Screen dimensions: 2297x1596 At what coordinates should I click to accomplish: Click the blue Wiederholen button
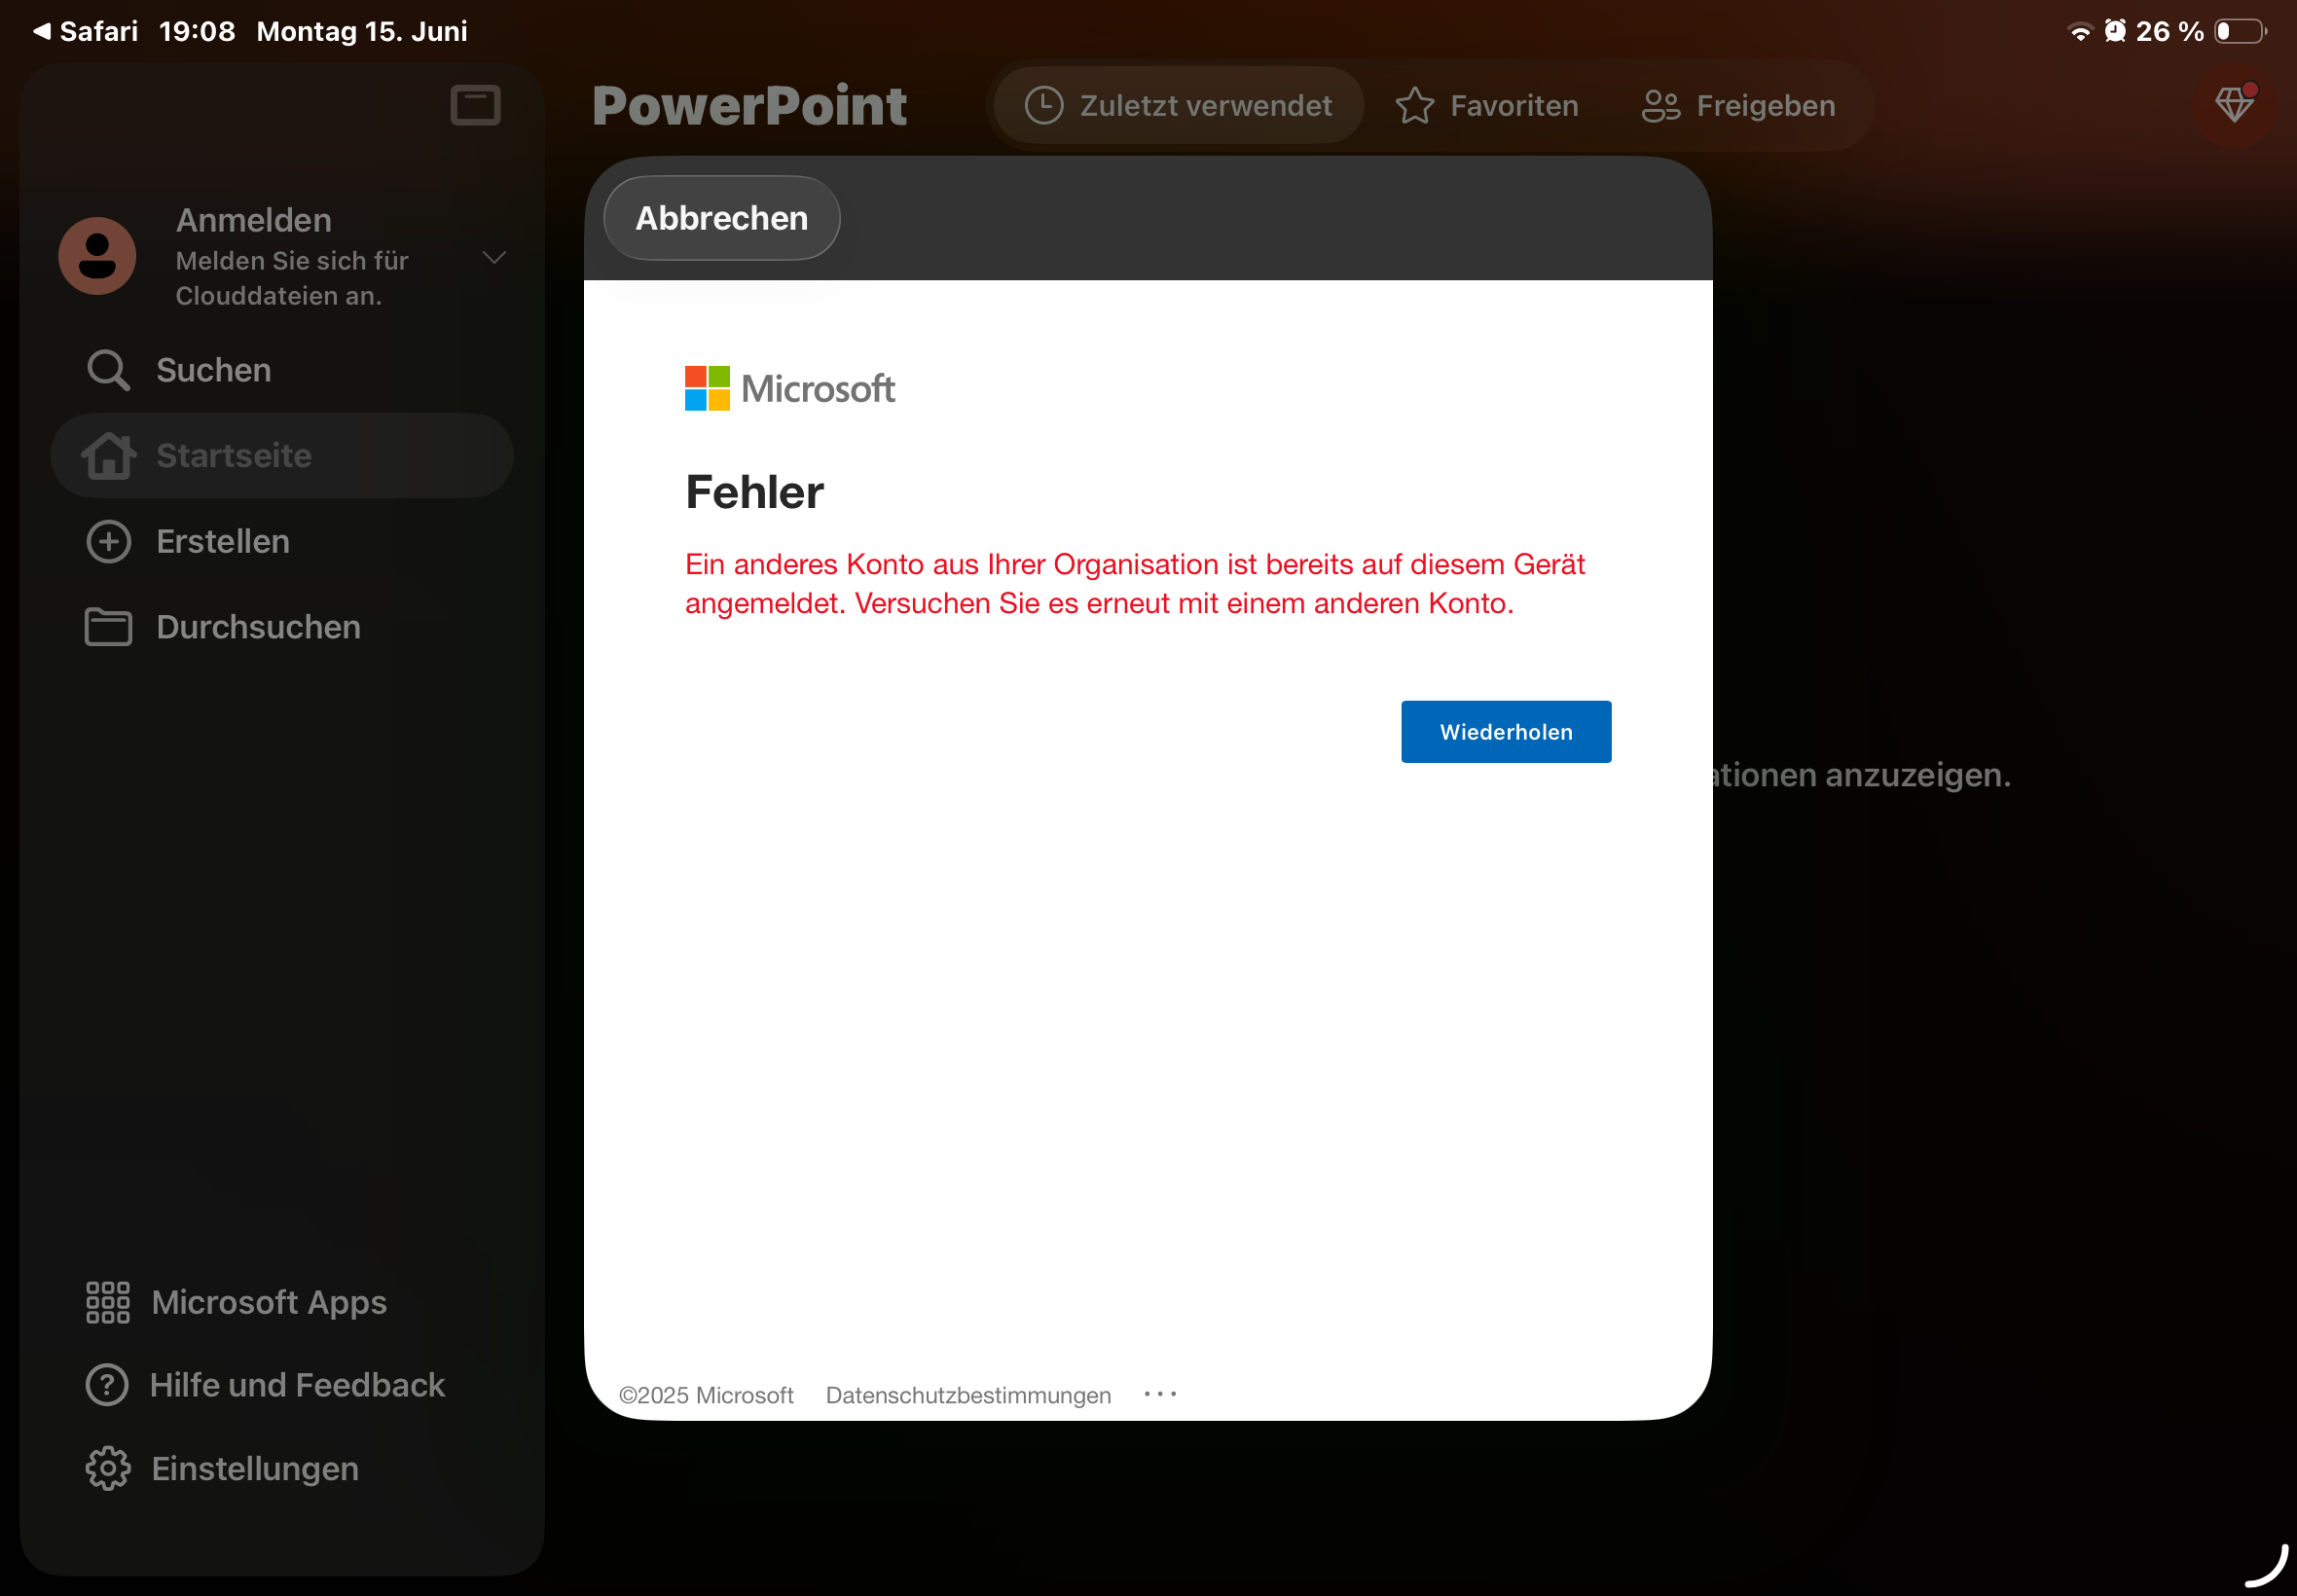coord(1505,732)
